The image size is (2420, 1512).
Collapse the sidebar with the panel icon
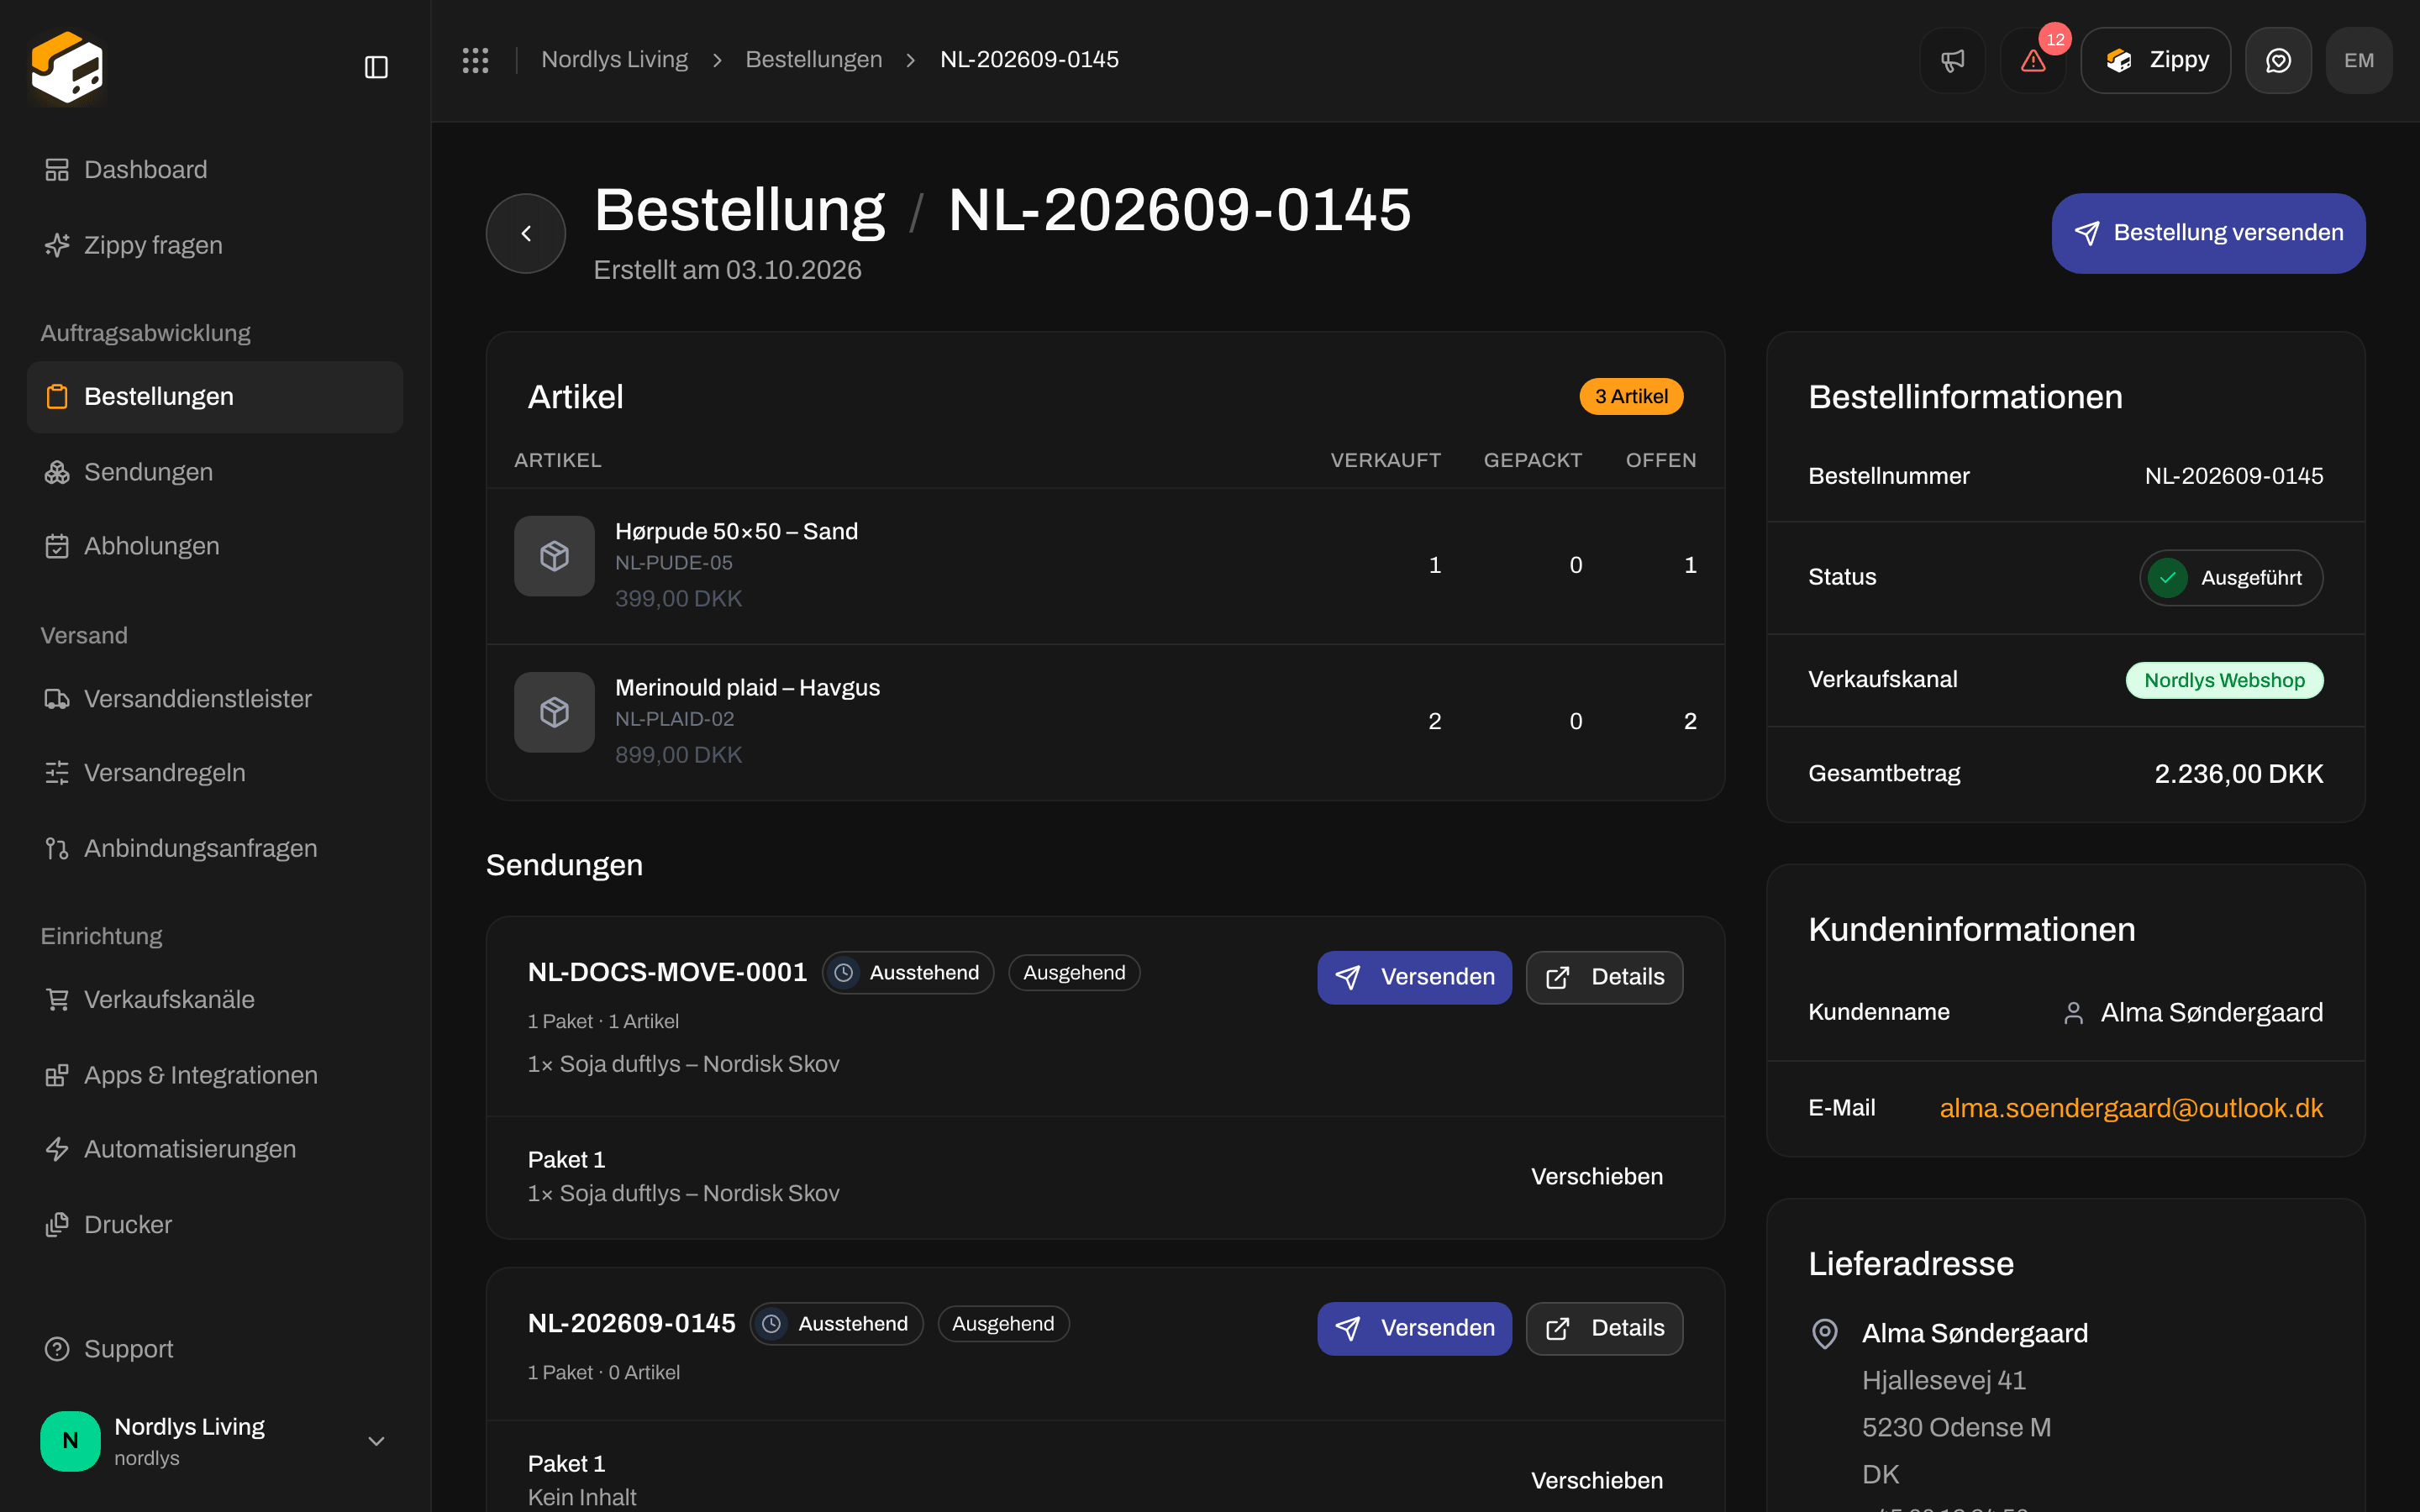(x=376, y=67)
